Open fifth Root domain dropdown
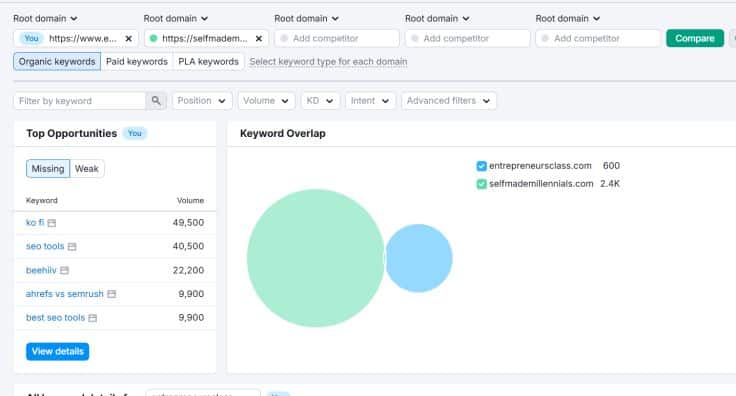The height and width of the screenshot is (396, 736). 567,19
